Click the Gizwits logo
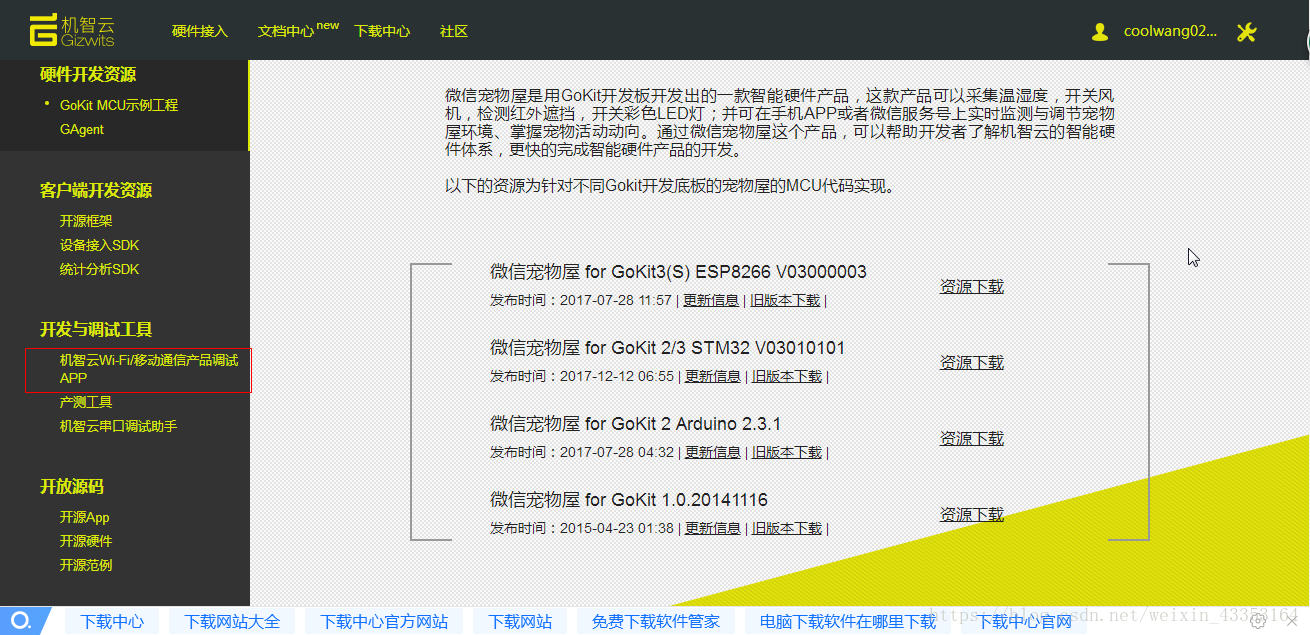Viewport: 1310px width, 635px height. (72, 31)
